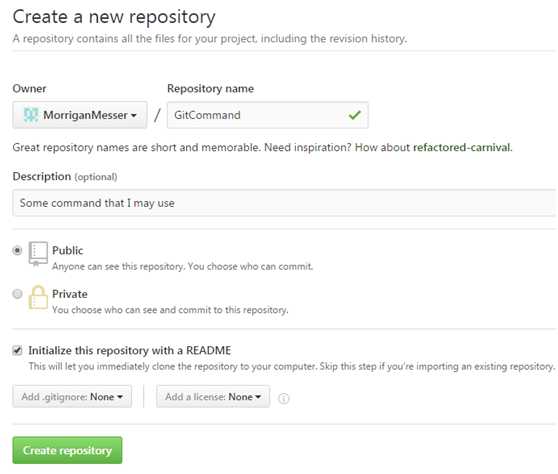Open the Add .gitignore dropdown

72,396
